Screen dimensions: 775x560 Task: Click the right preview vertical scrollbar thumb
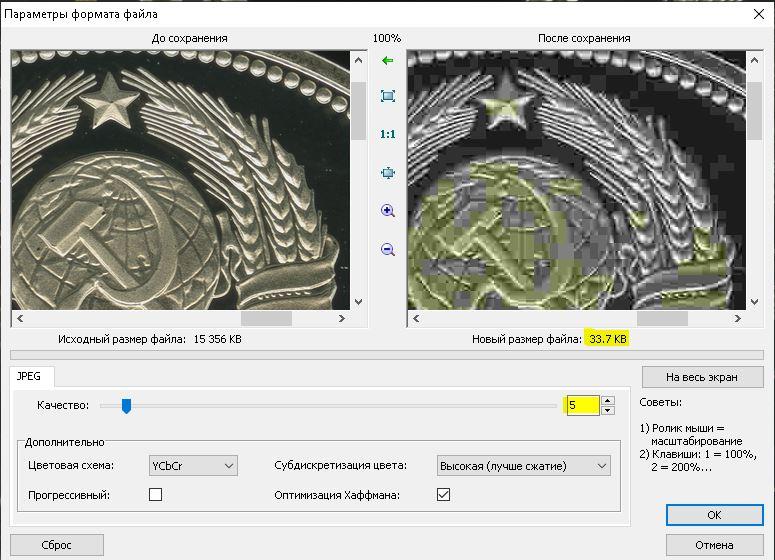coord(754,111)
